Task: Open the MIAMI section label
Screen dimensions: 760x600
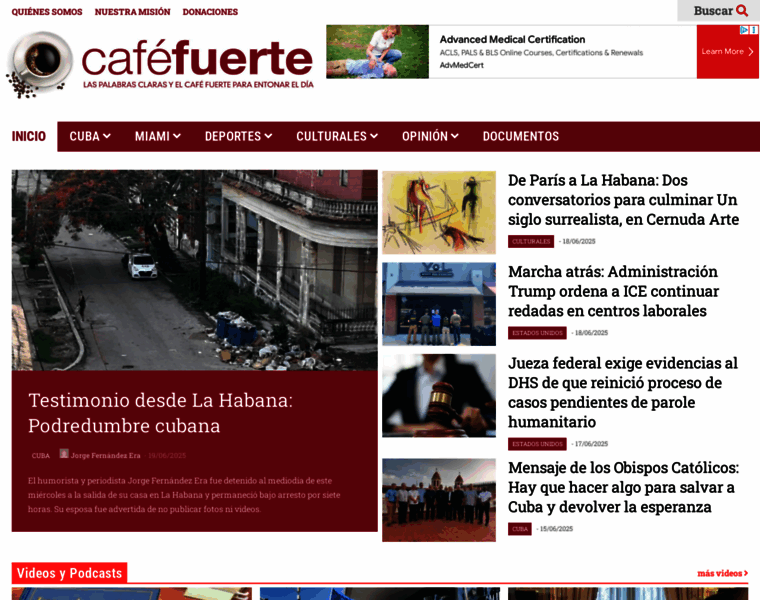Action: 152,136
